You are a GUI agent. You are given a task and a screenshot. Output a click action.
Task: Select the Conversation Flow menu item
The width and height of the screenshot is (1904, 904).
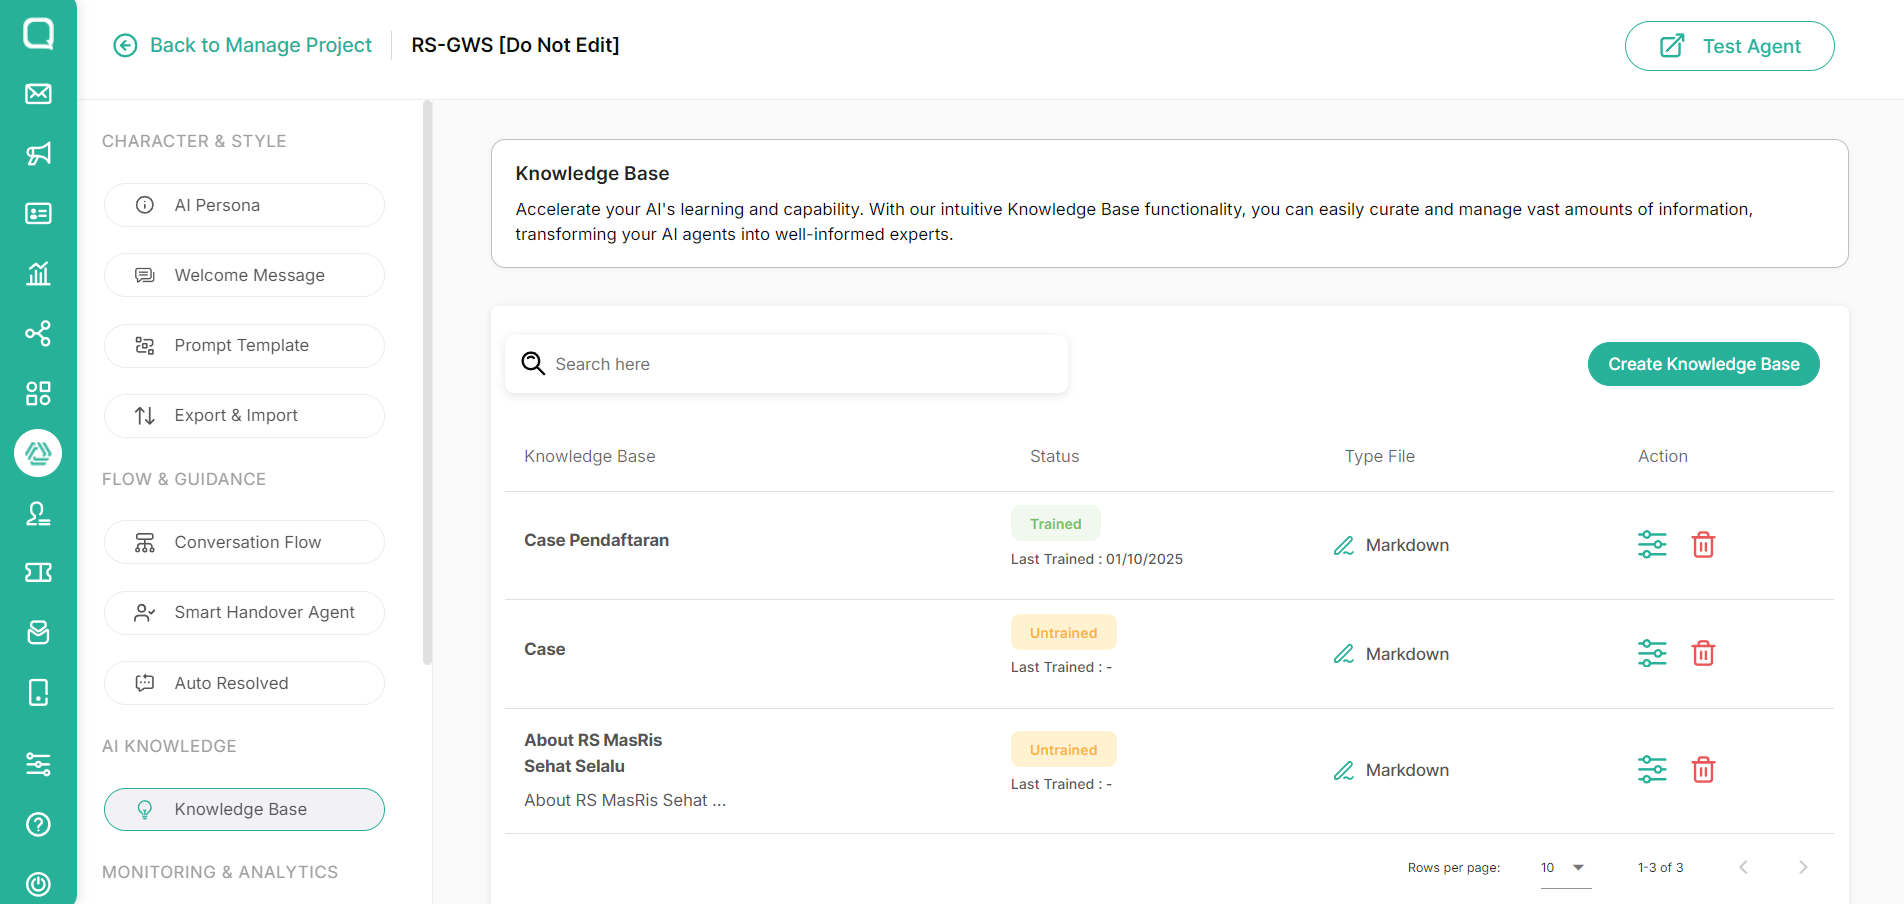(244, 542)
